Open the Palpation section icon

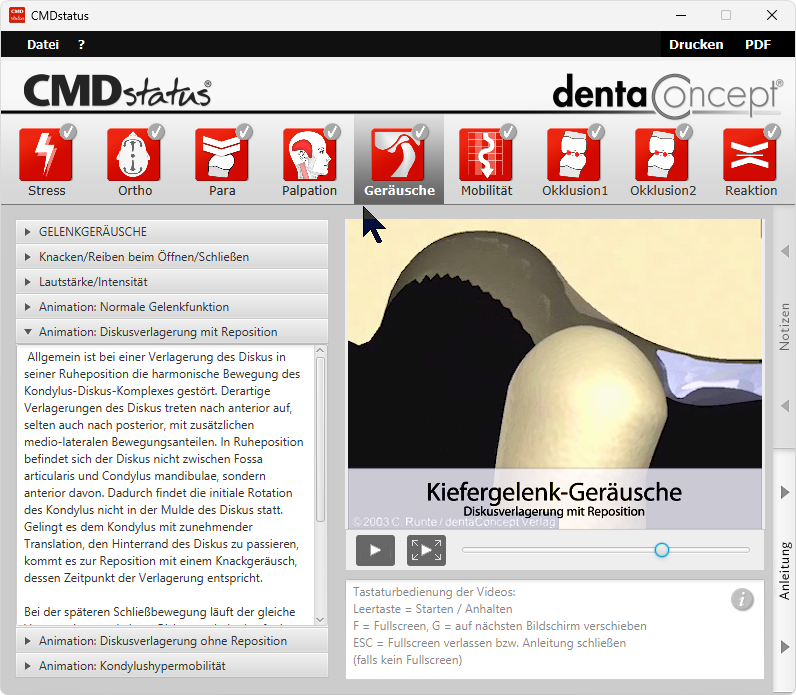(310, 155)
